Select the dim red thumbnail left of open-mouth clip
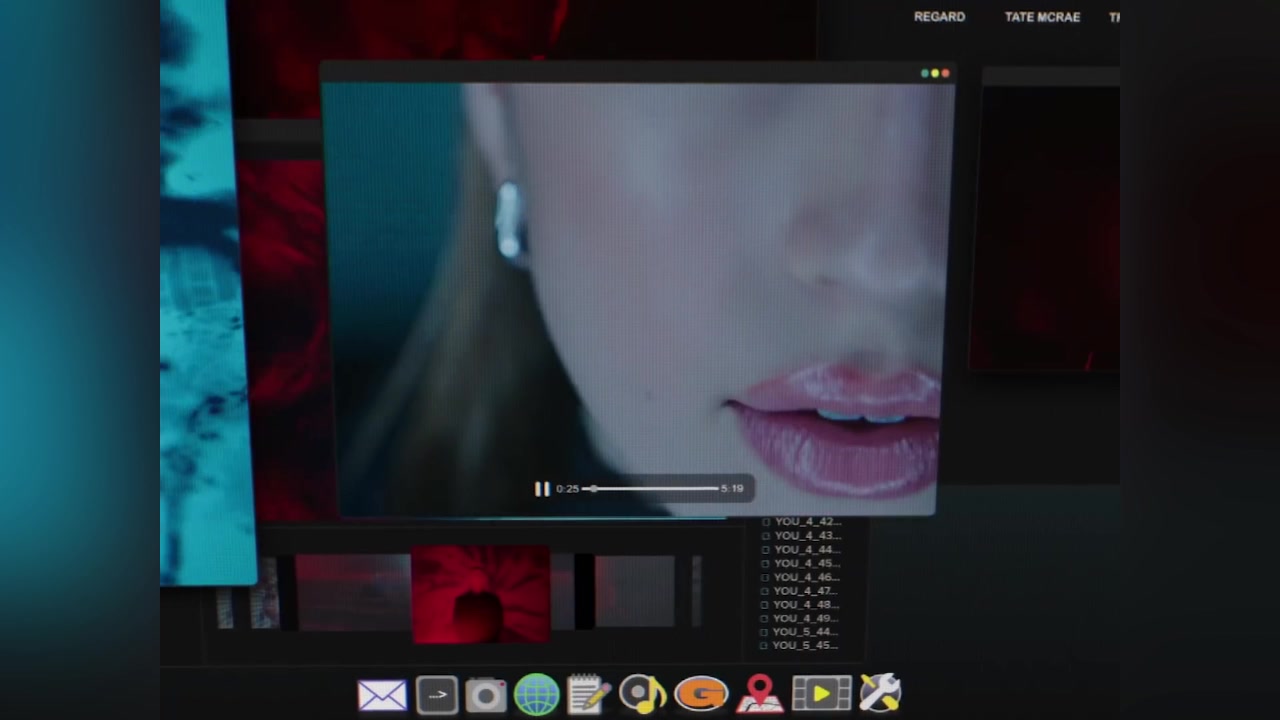The height and width of the screenshot is (720, 1280). click(x=353, y=592)
